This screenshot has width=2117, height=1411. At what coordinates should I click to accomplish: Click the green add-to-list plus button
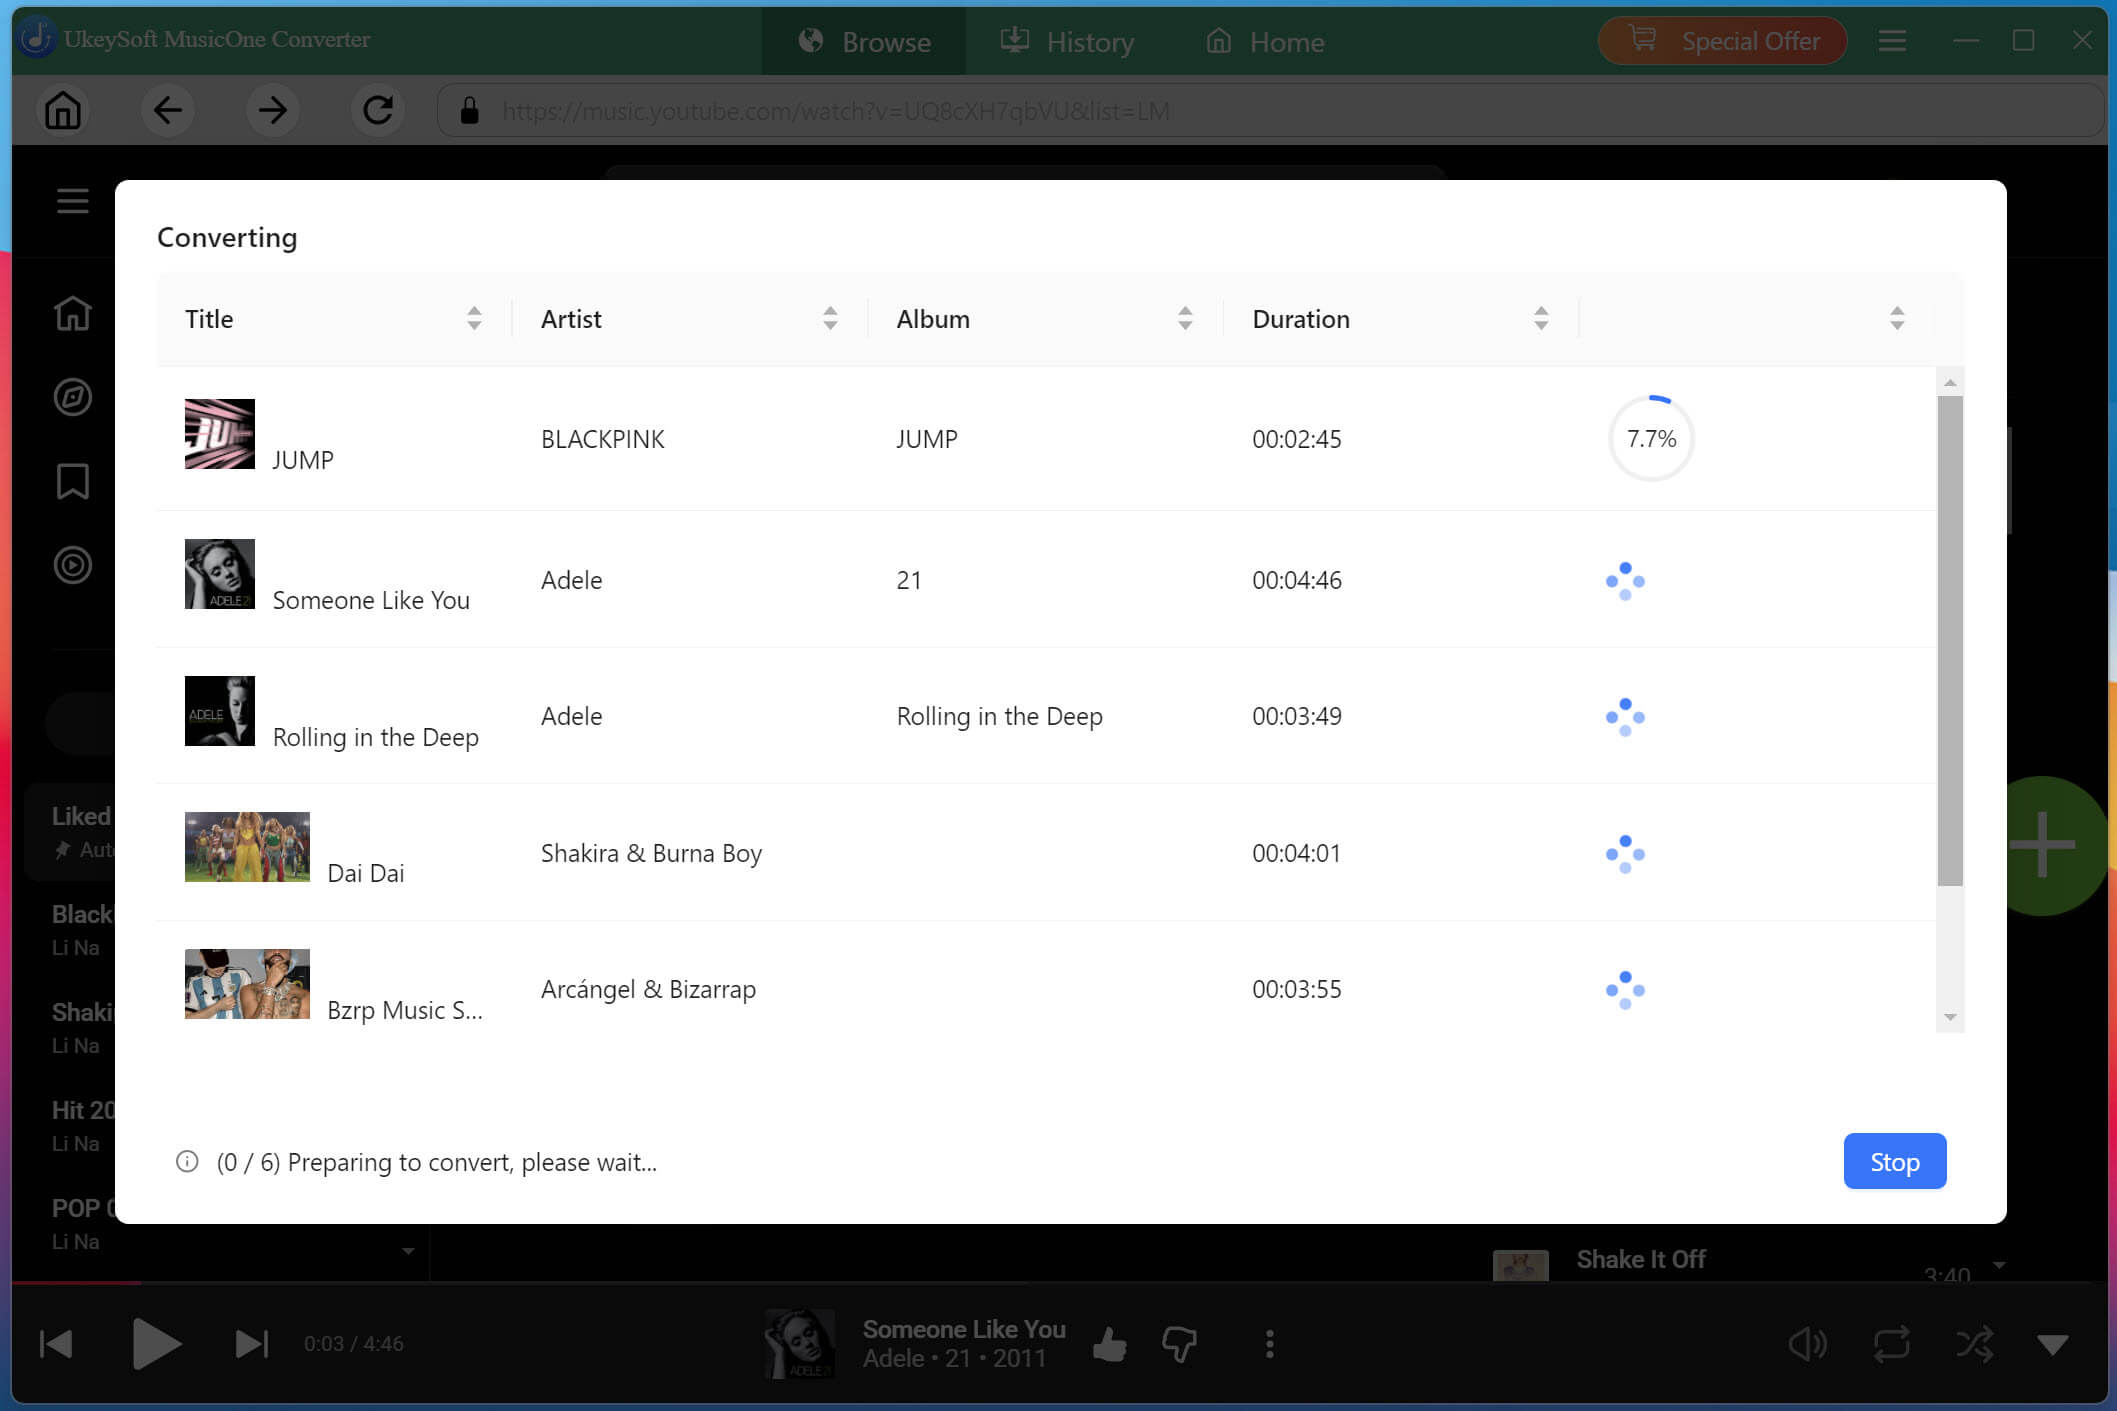click(2043, 845)
